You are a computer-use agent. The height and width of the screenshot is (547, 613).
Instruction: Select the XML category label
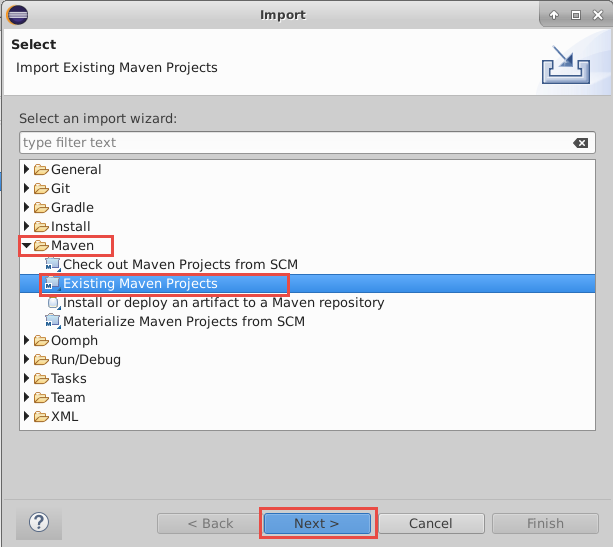tap(65, 416)
